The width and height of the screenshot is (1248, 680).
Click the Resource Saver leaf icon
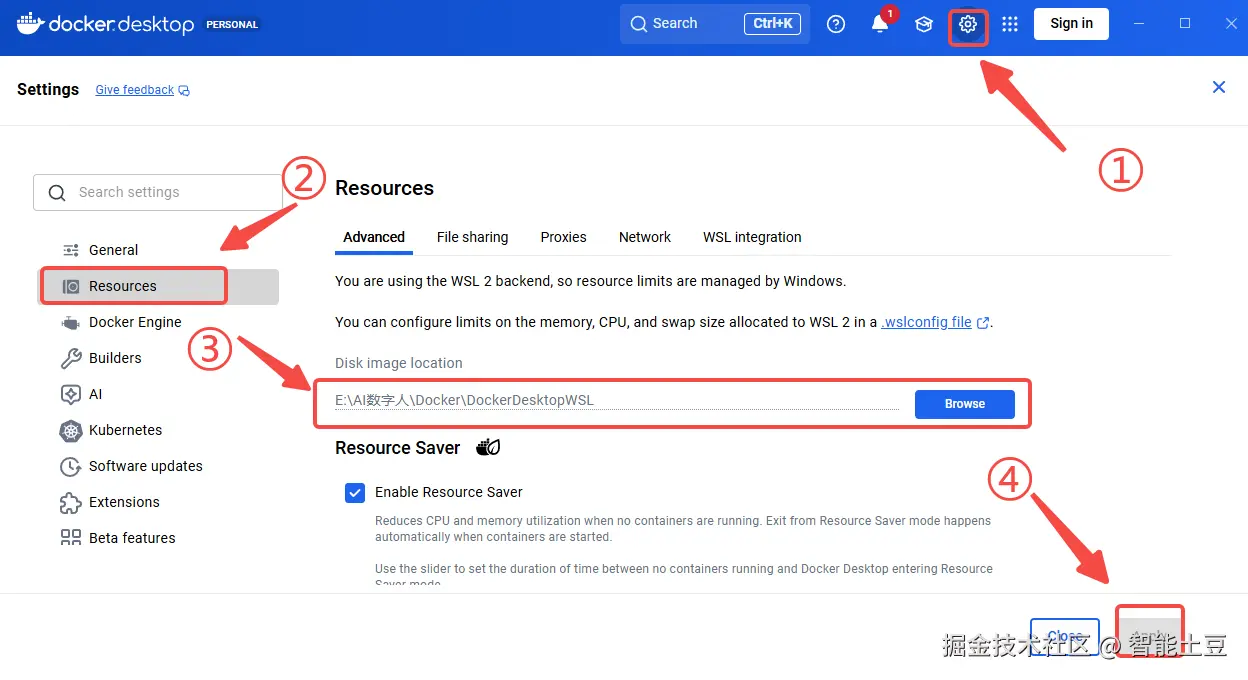pos(488,447)
